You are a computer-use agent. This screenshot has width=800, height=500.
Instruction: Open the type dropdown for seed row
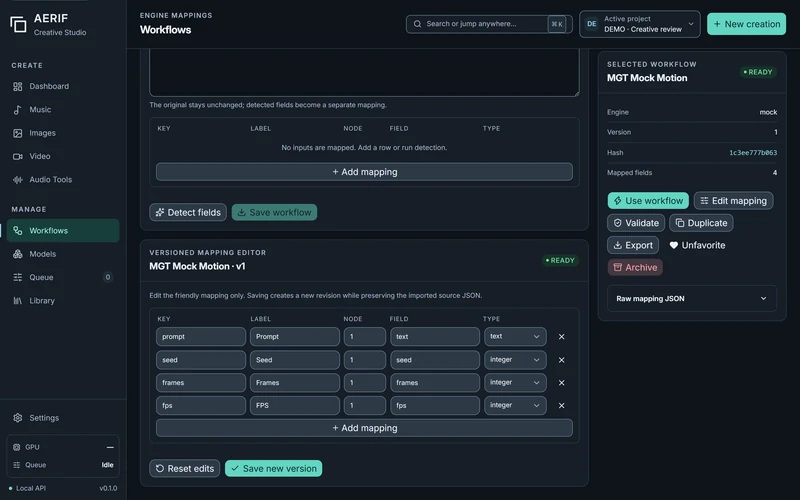click(515, 360)
